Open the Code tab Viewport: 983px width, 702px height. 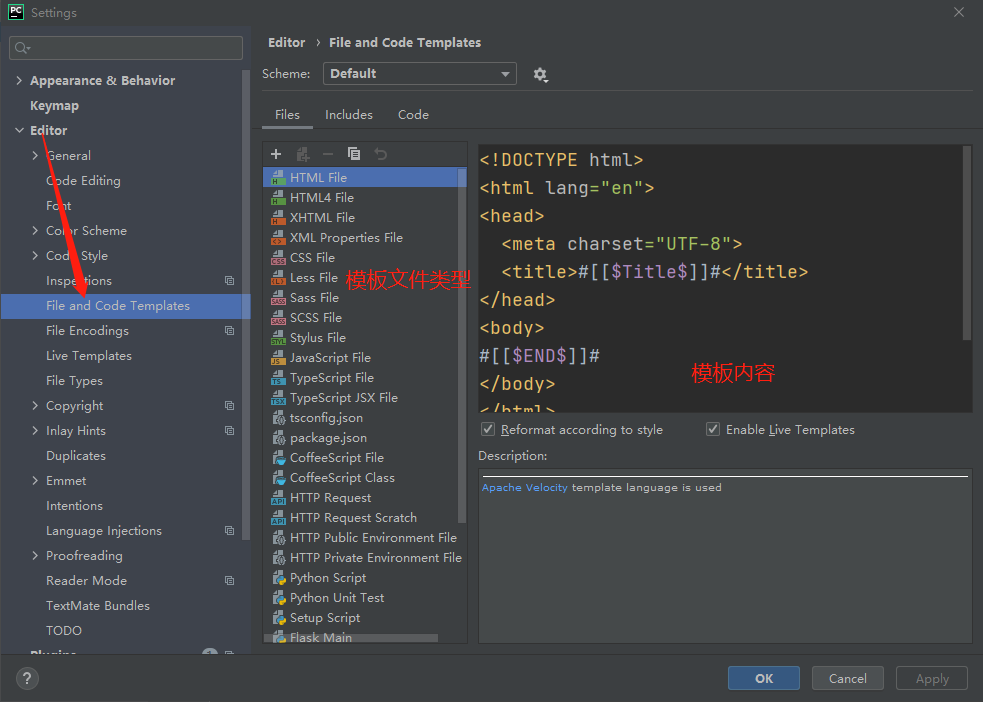coord(413,114)
